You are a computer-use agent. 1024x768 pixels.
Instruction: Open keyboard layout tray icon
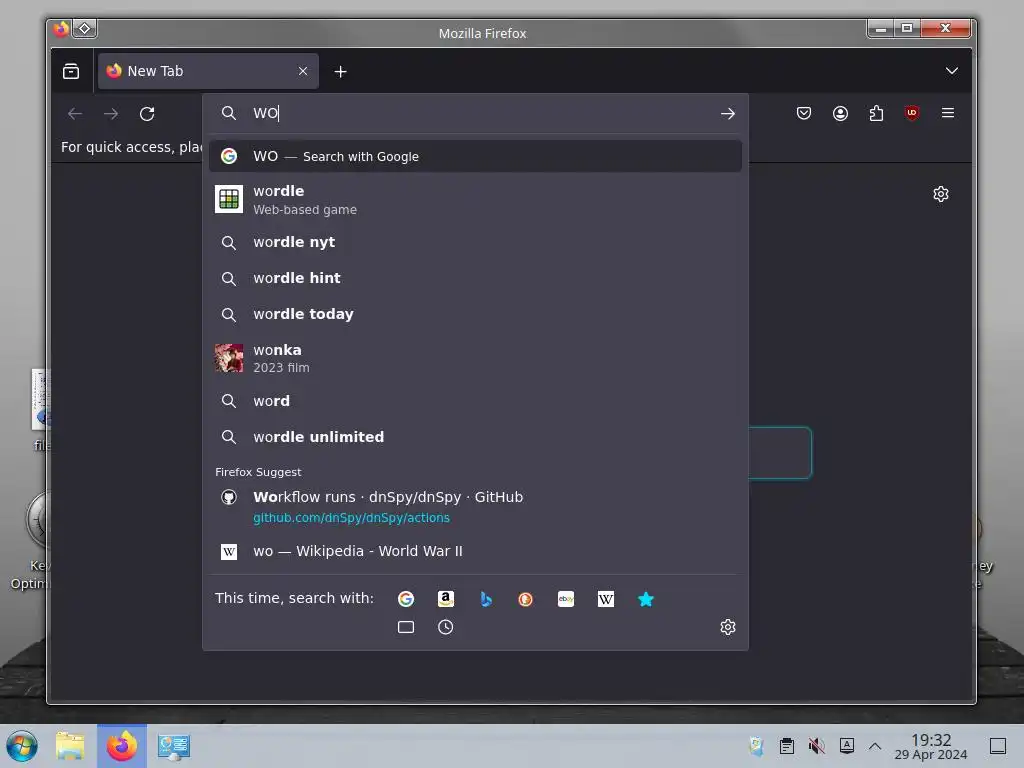click(x=846, y=745)
